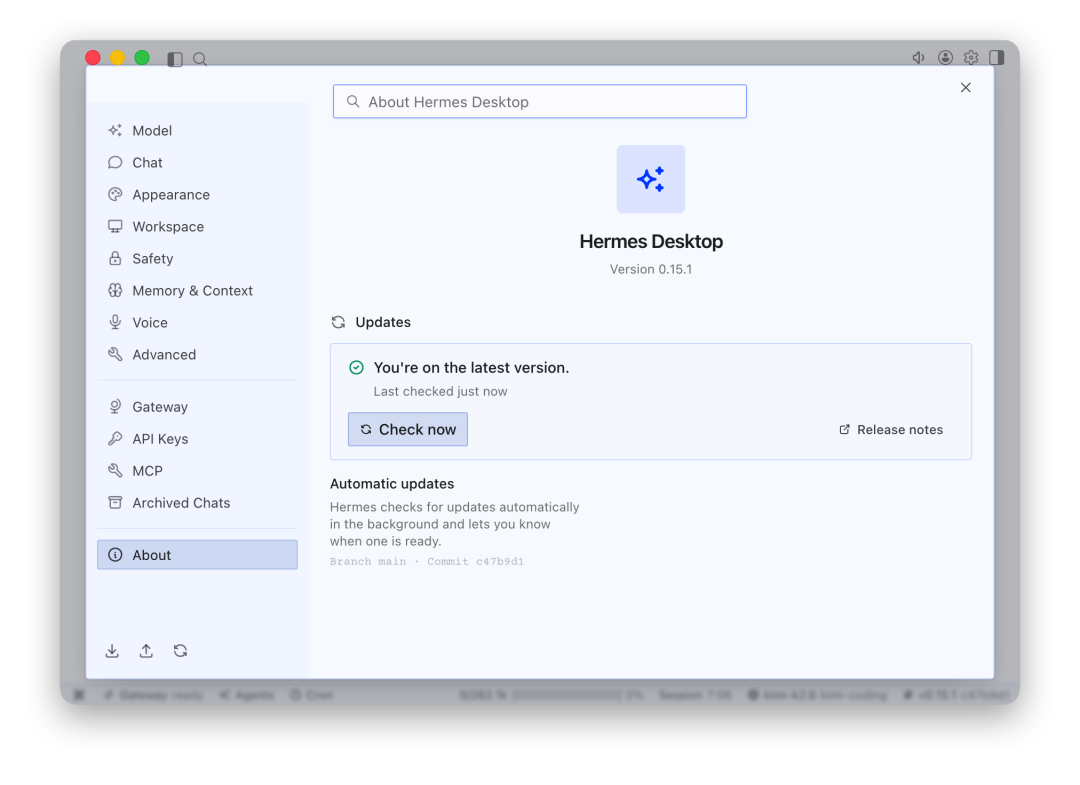The width and height of the screenshot is (1080, 785).
Task: Click the green checkmark status icon
Action: coord(356,368)
